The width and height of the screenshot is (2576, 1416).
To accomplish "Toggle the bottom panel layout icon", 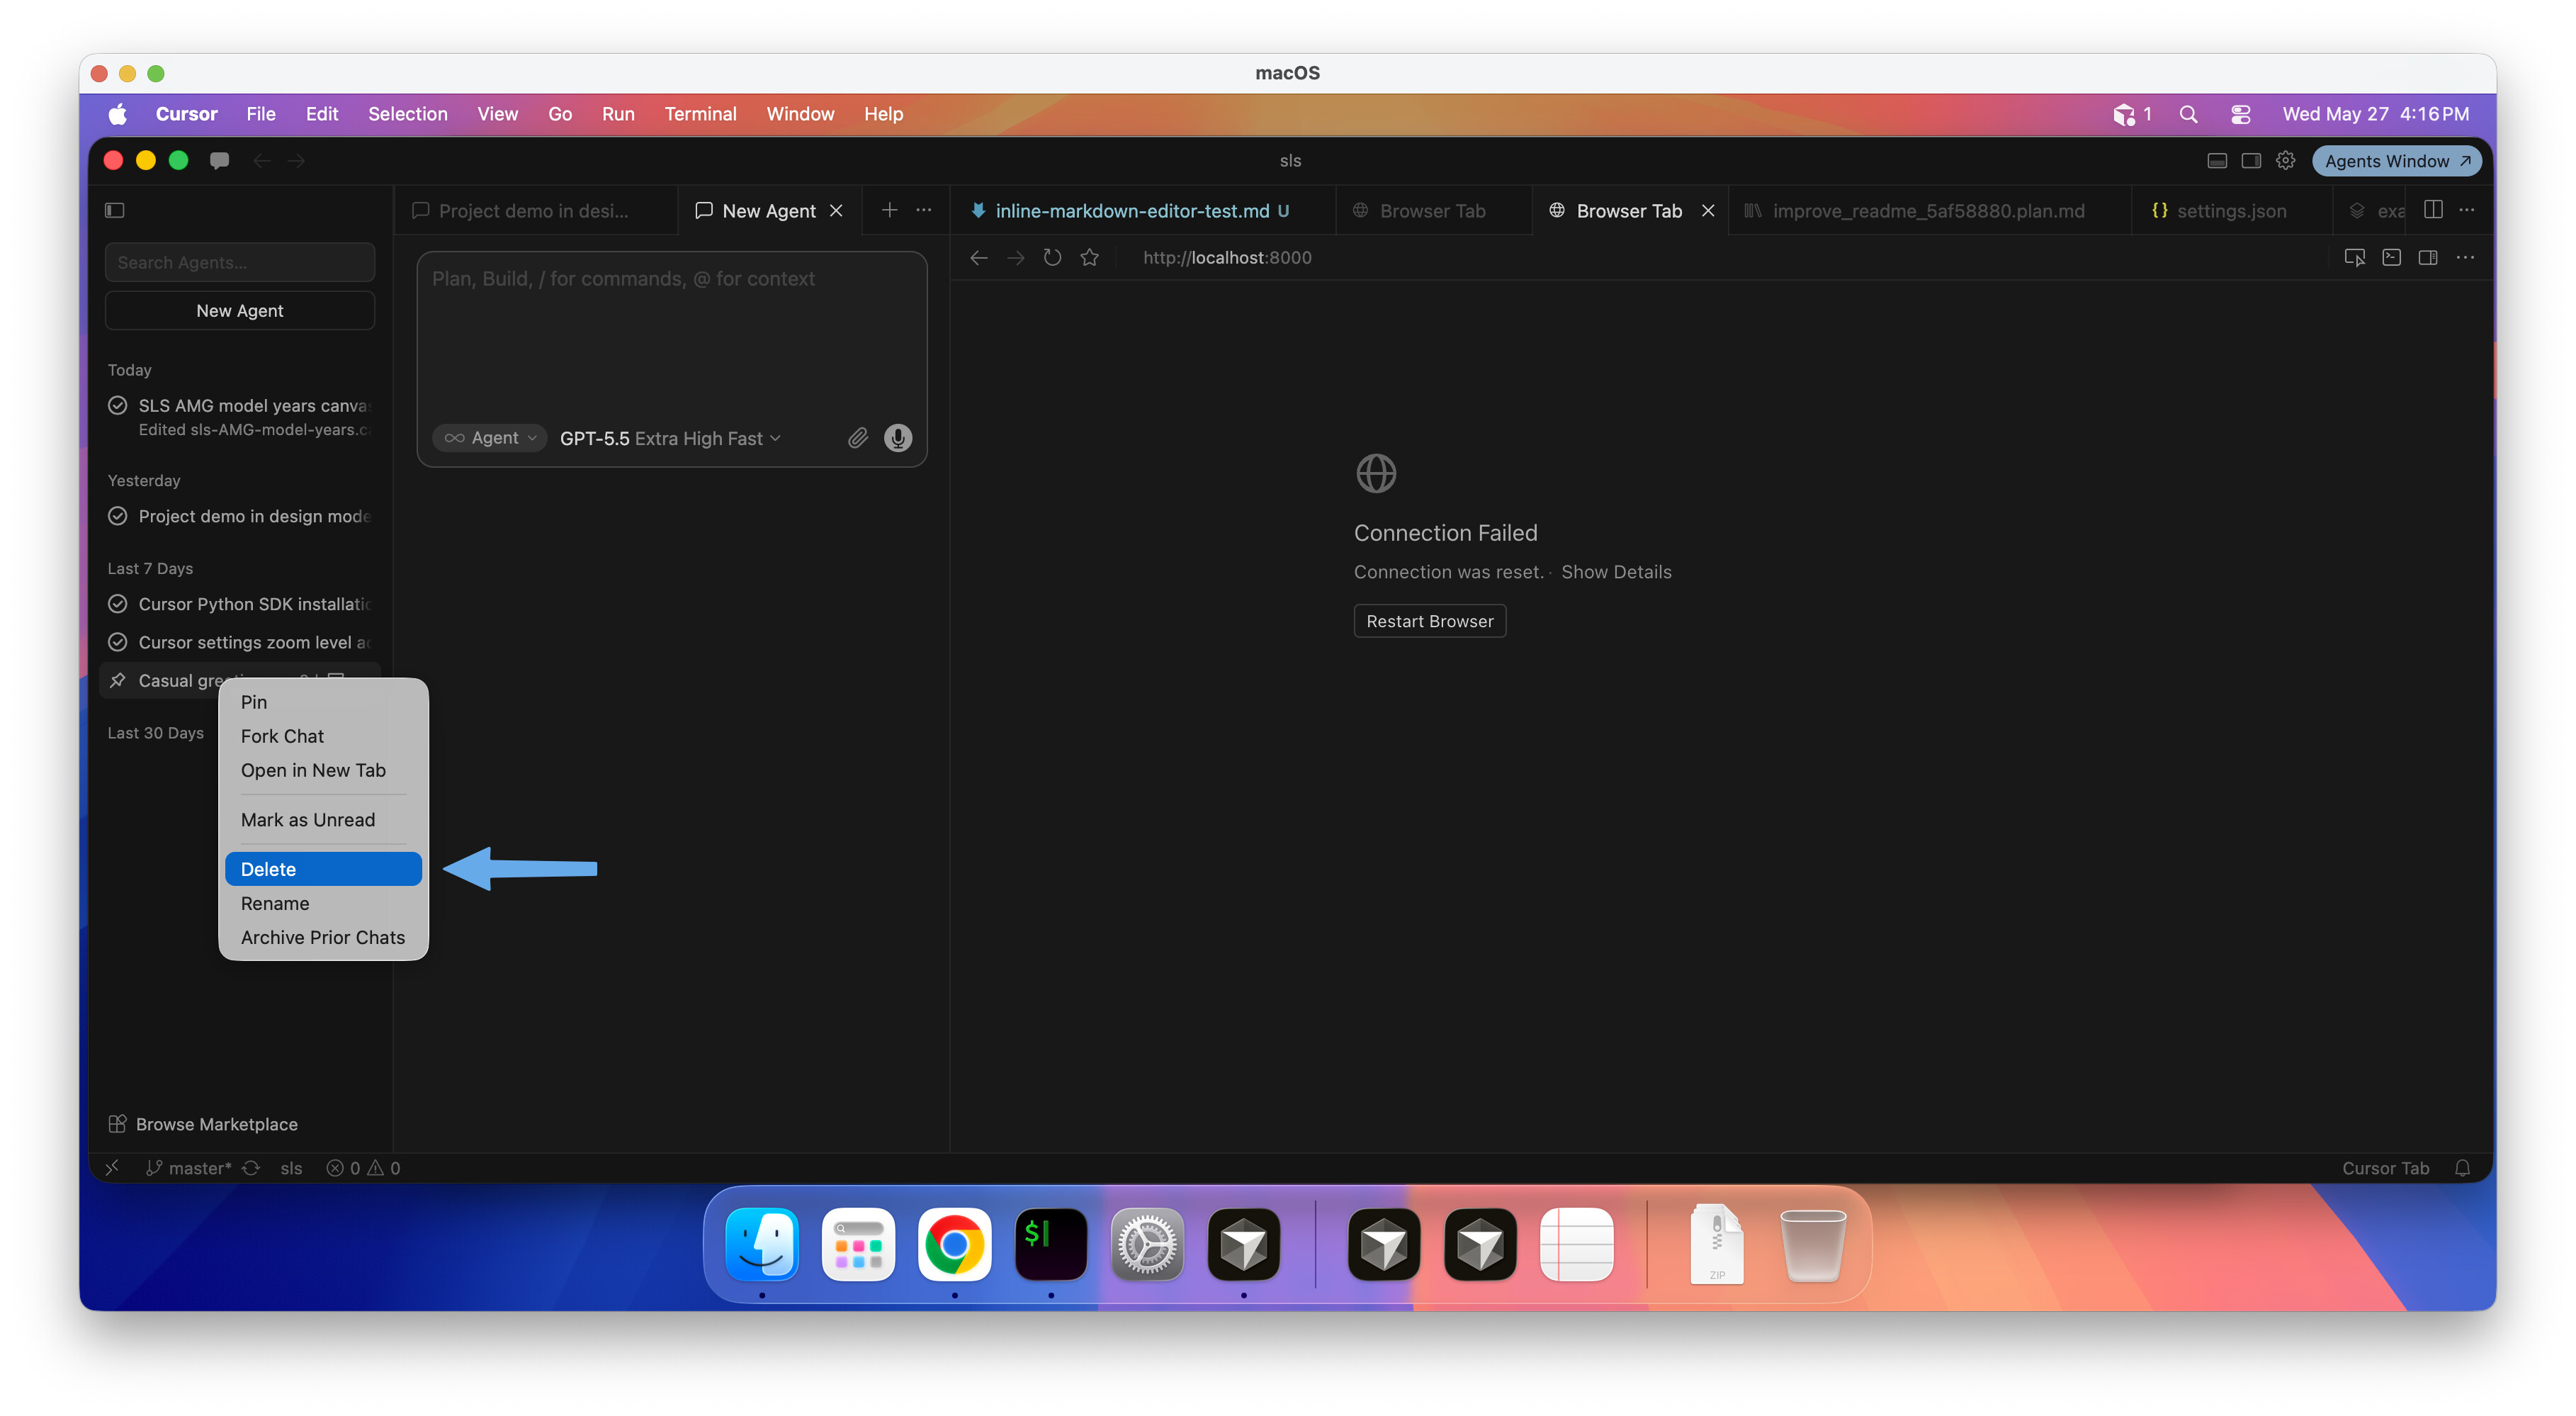I will pyautogui.click(x=2217, y=161).
